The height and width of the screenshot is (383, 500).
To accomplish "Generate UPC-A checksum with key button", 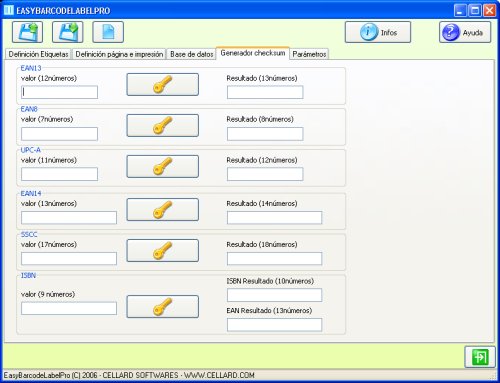I will coord(163,166).
